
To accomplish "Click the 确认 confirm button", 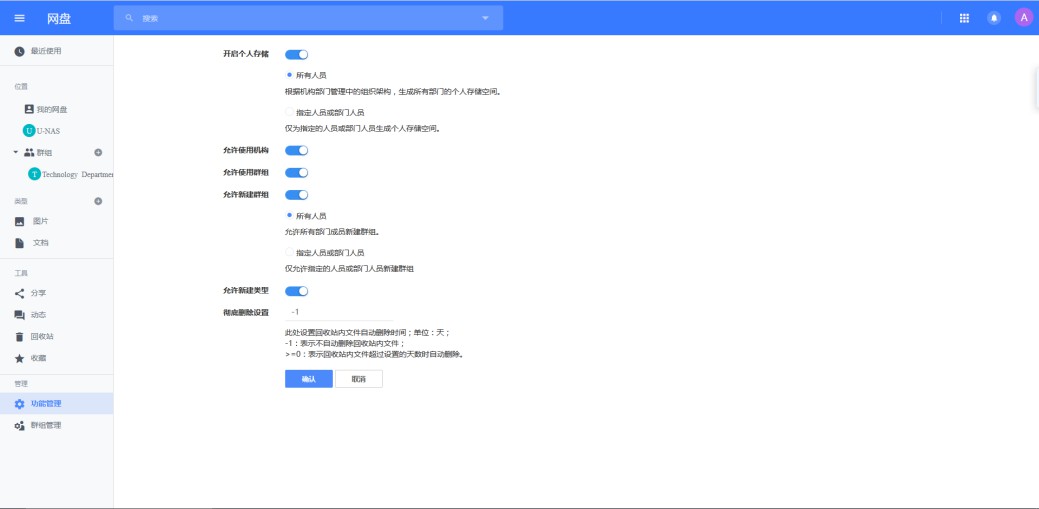I will [309, 379].
